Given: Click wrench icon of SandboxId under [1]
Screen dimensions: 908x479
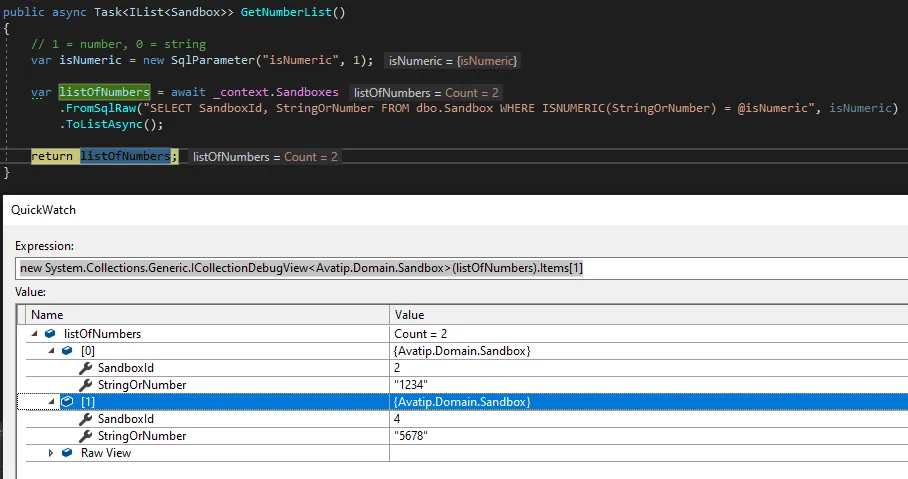Looking at the screenshot, I should [x=85, y=419].
